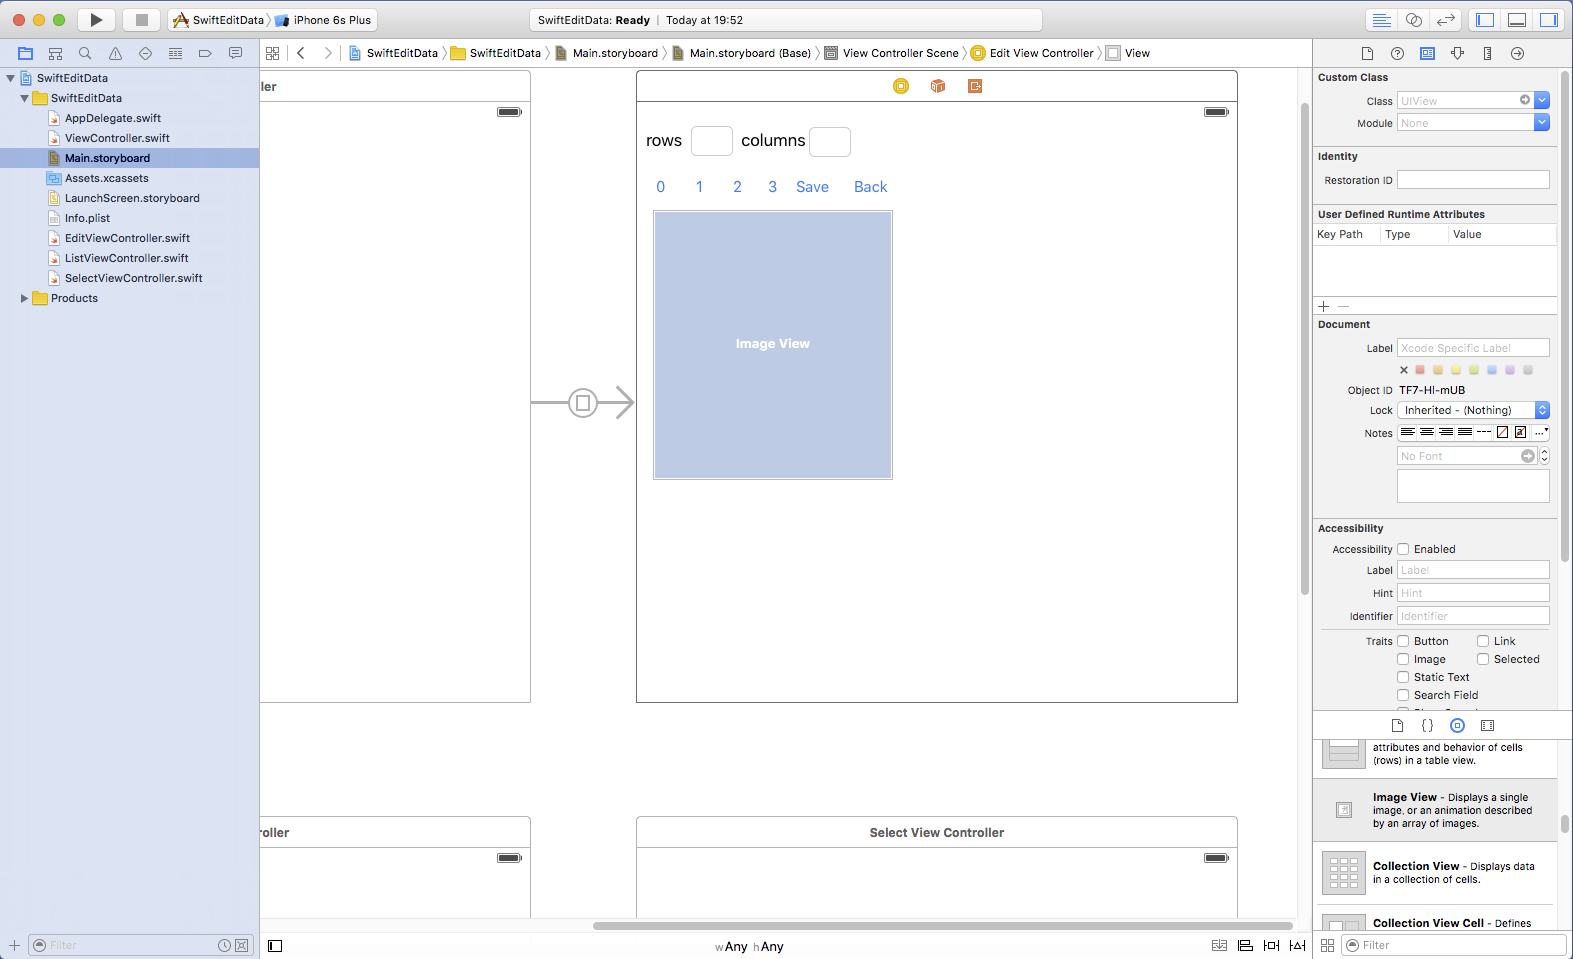1573x959 pixels.
Task: Select EditViewController.swift in navigator
Action: [127, 238]
